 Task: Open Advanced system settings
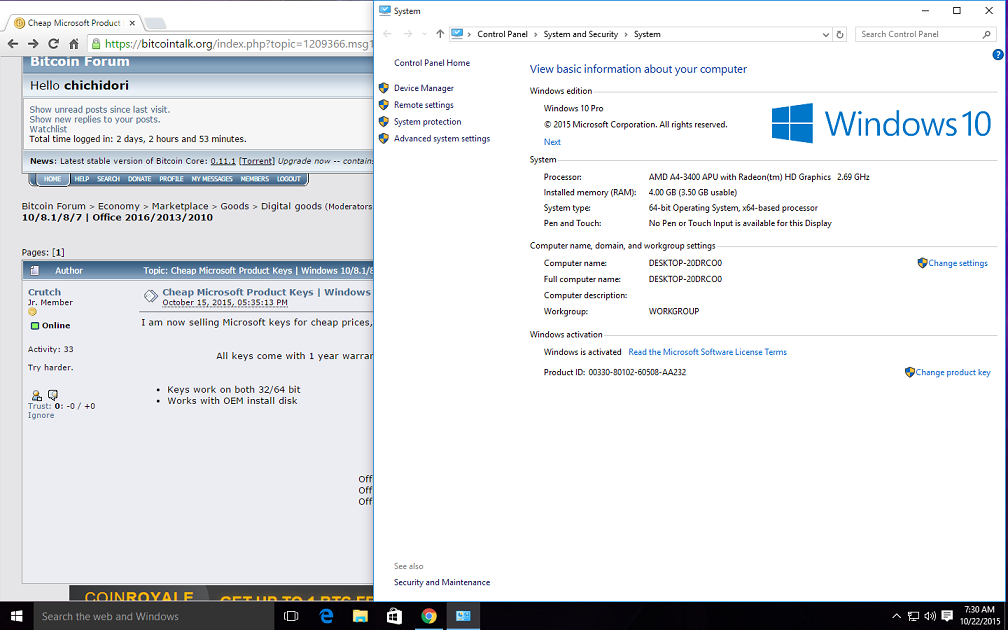442,138
